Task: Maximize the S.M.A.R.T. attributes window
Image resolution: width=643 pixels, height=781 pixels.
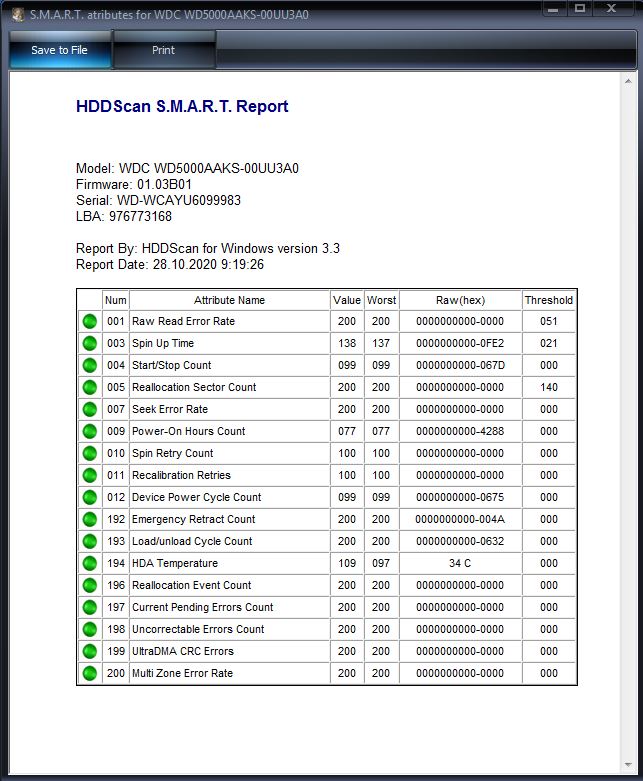Action: [580, 9]
